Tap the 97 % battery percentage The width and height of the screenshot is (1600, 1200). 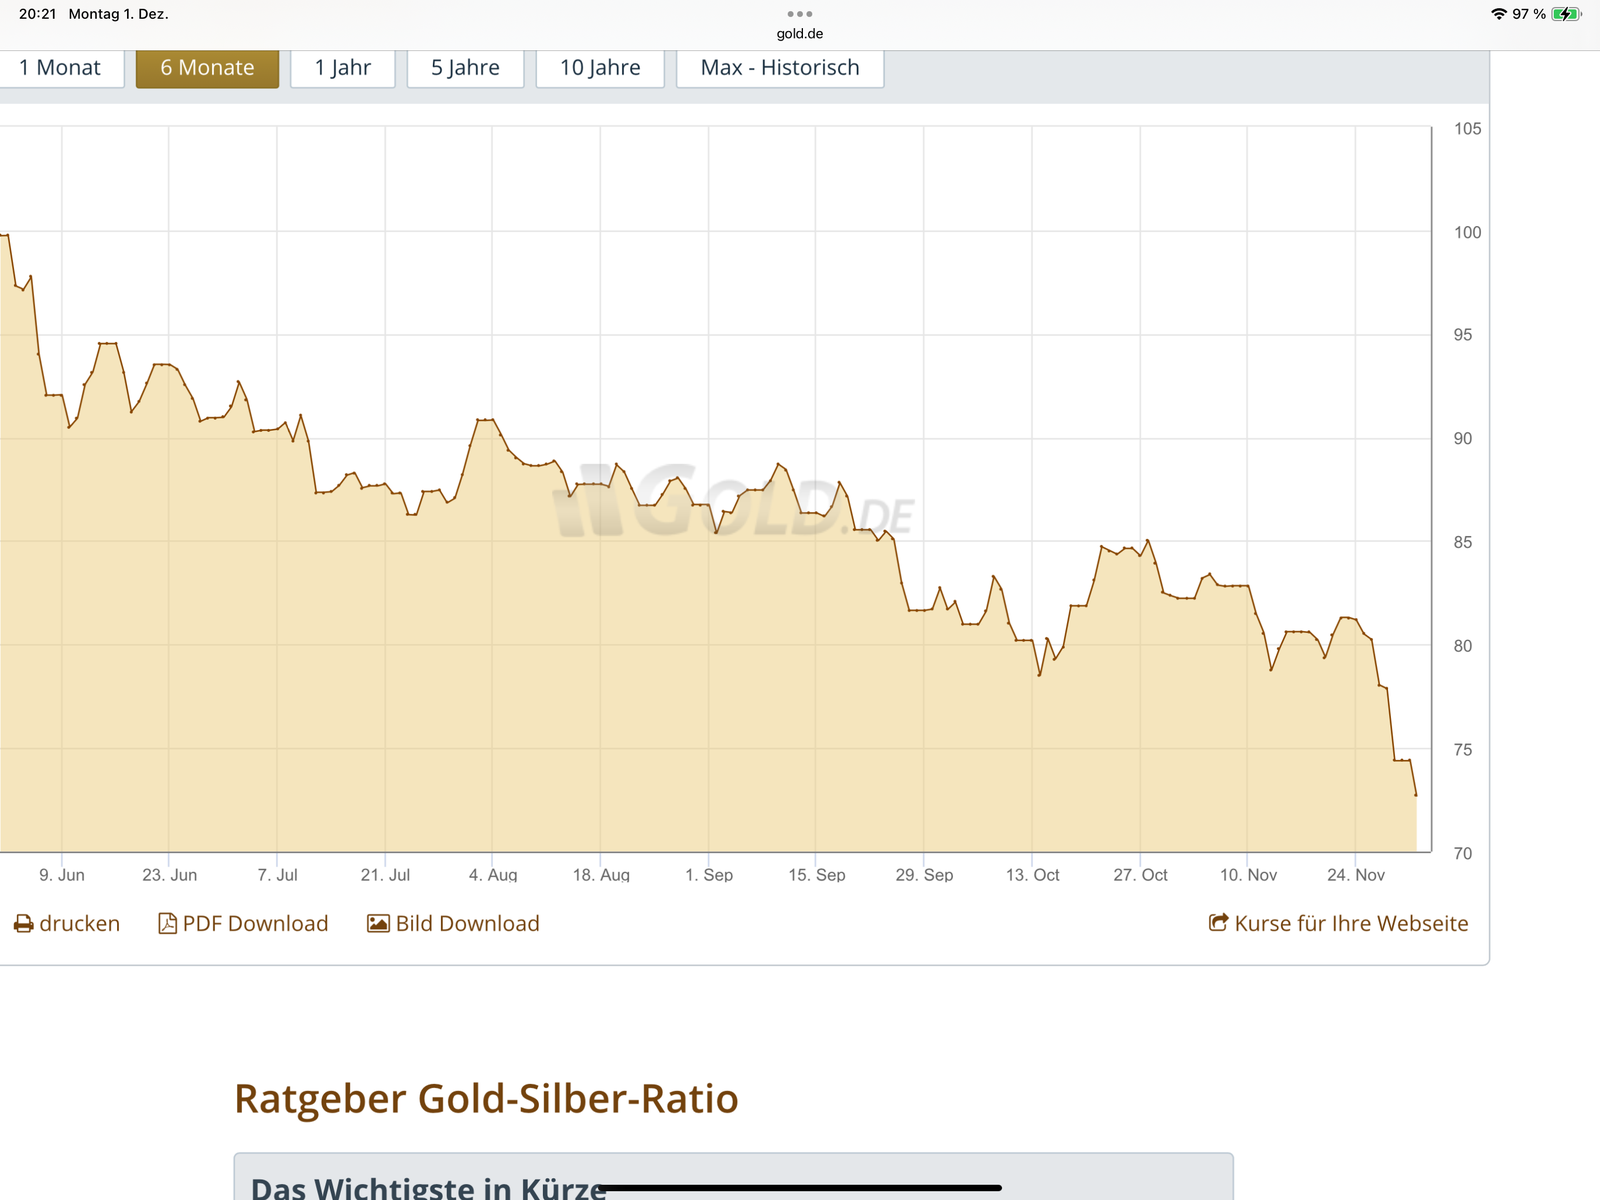1529,14
